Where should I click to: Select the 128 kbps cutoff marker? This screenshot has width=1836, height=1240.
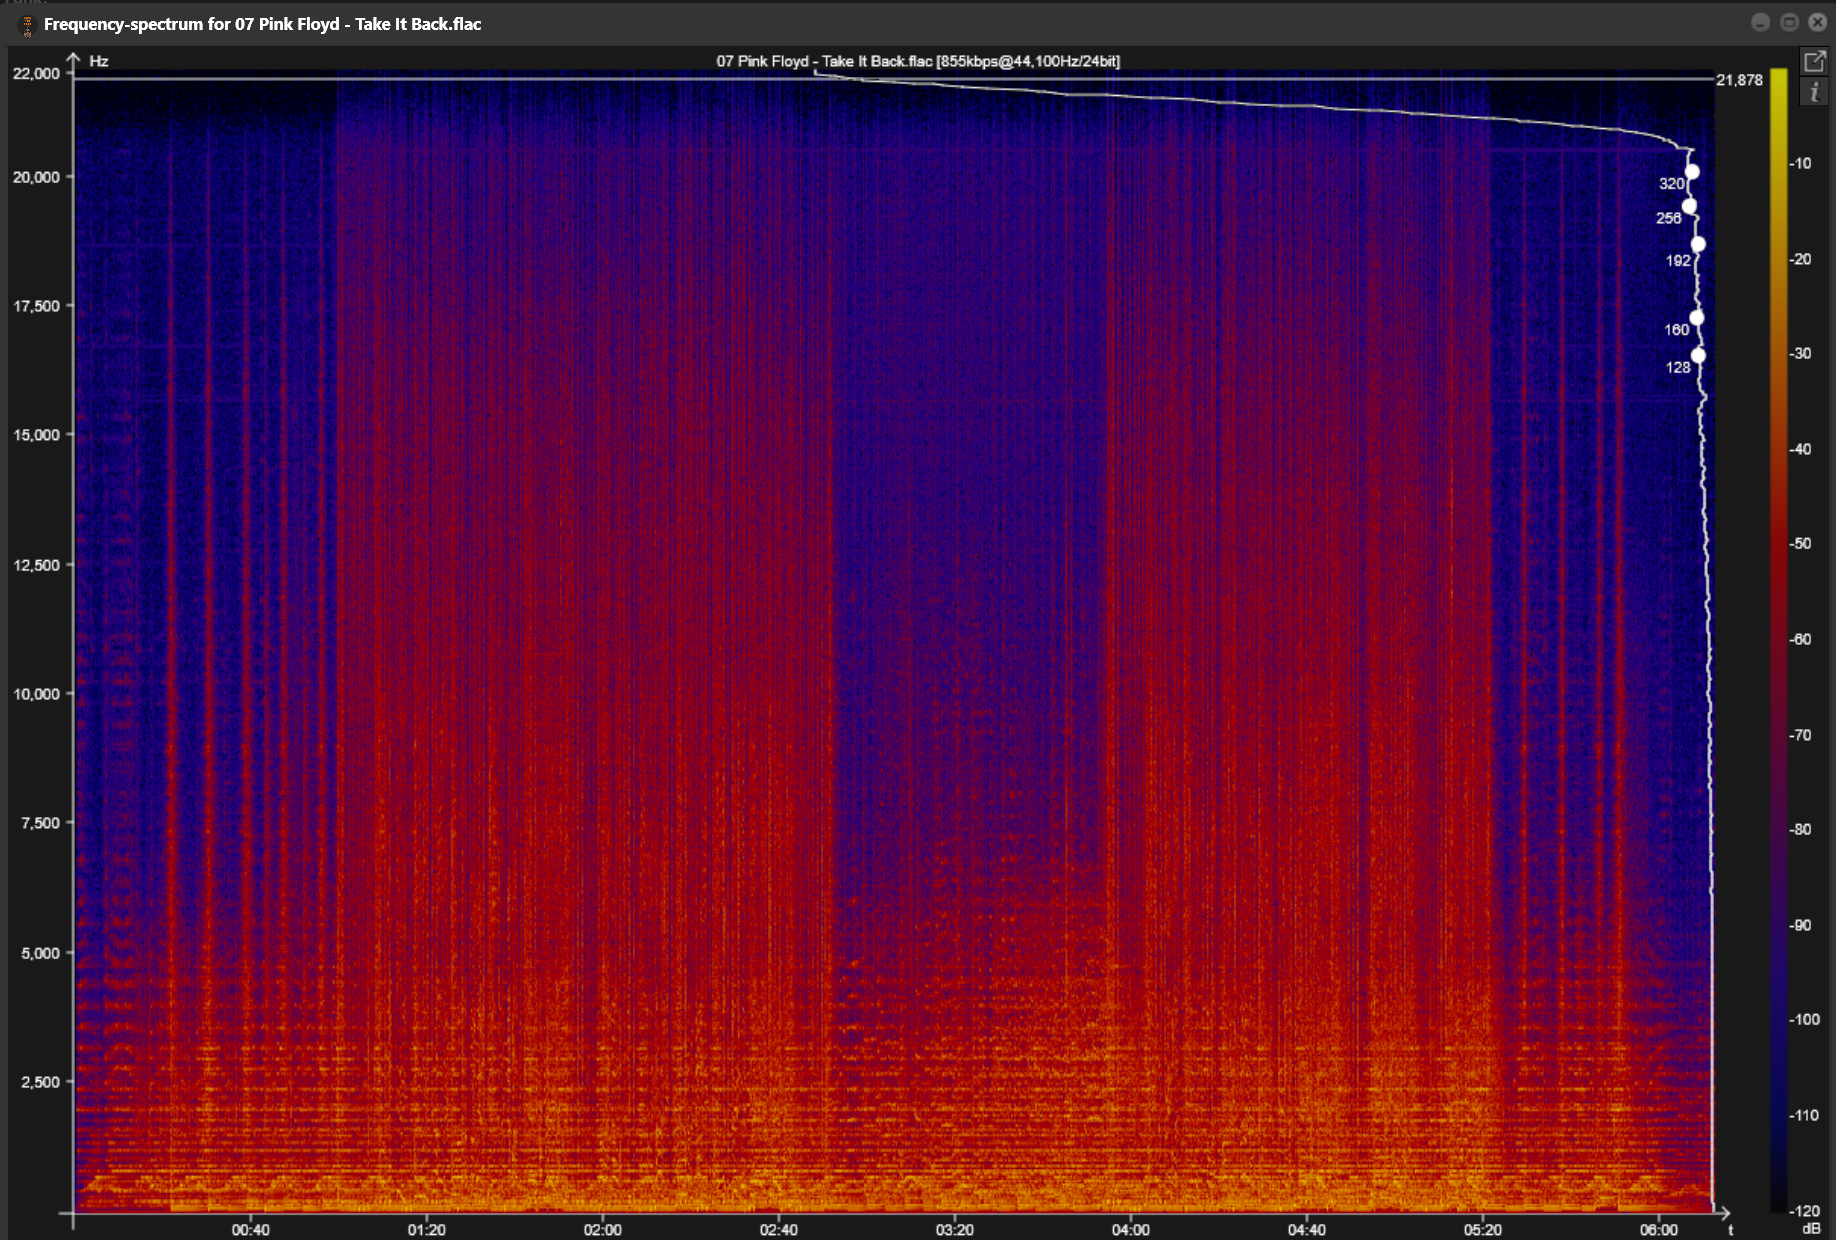point(1698,355)
